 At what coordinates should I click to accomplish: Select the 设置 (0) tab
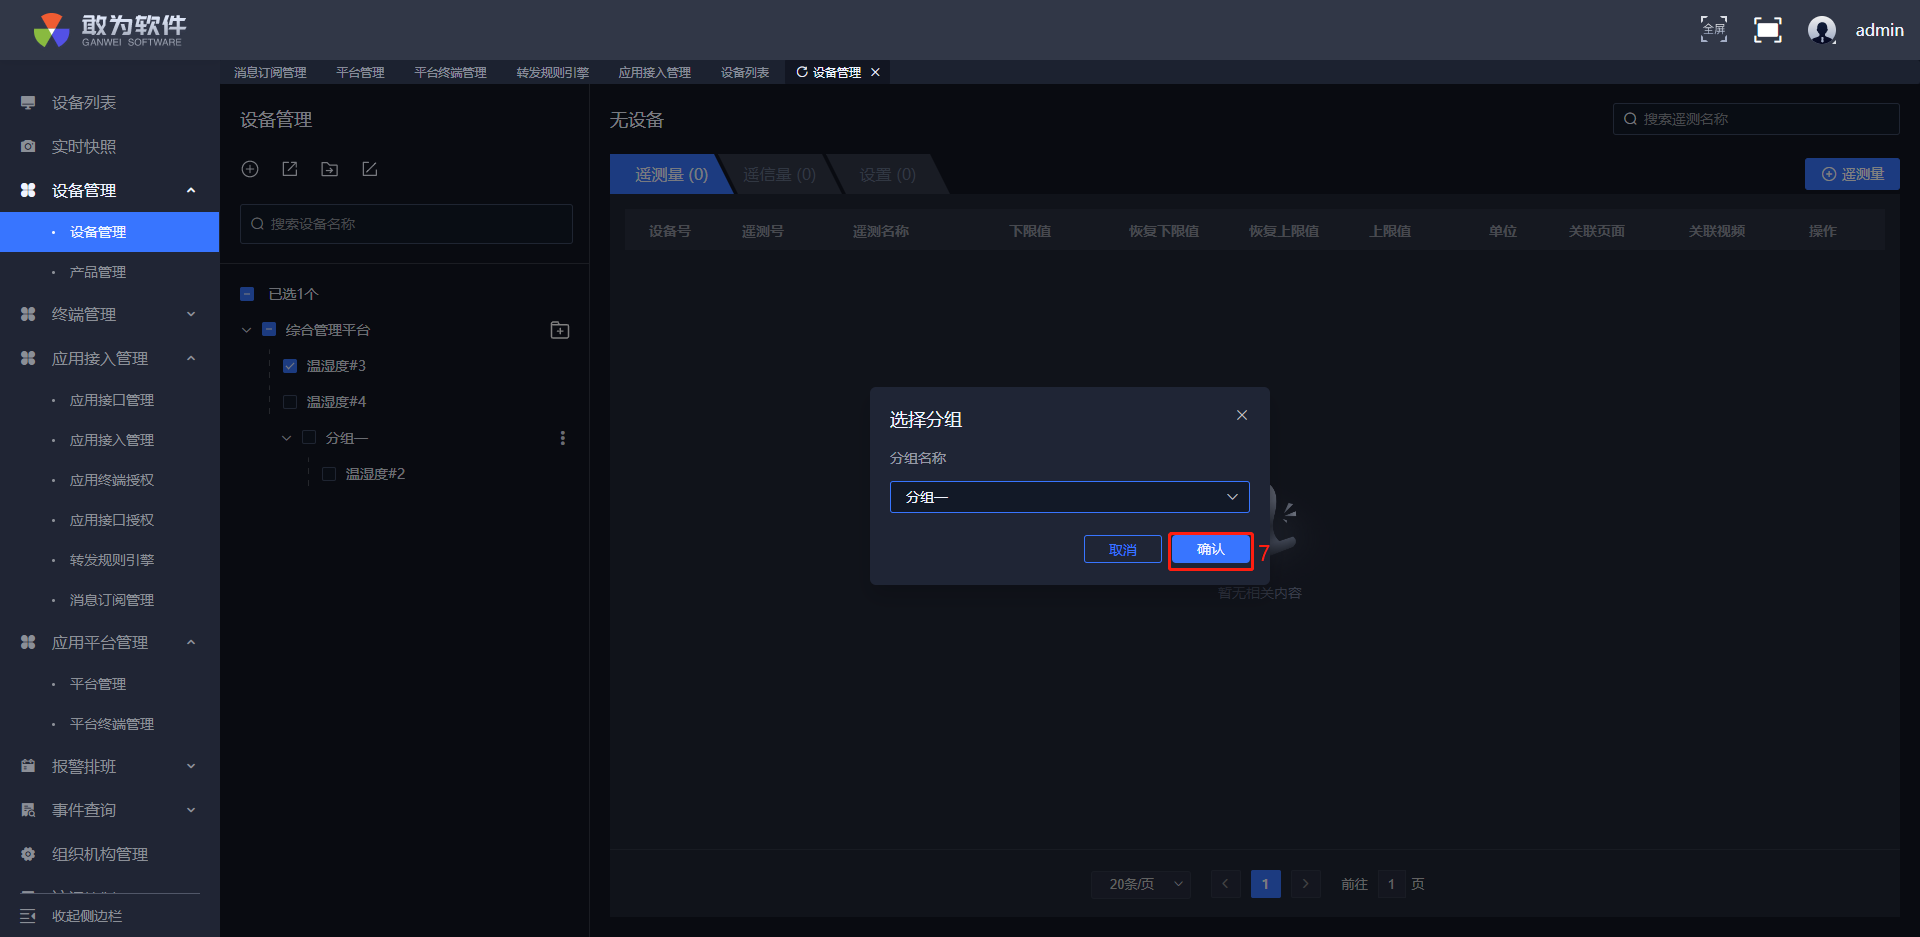pyautogui.click(x=887, y=174)
